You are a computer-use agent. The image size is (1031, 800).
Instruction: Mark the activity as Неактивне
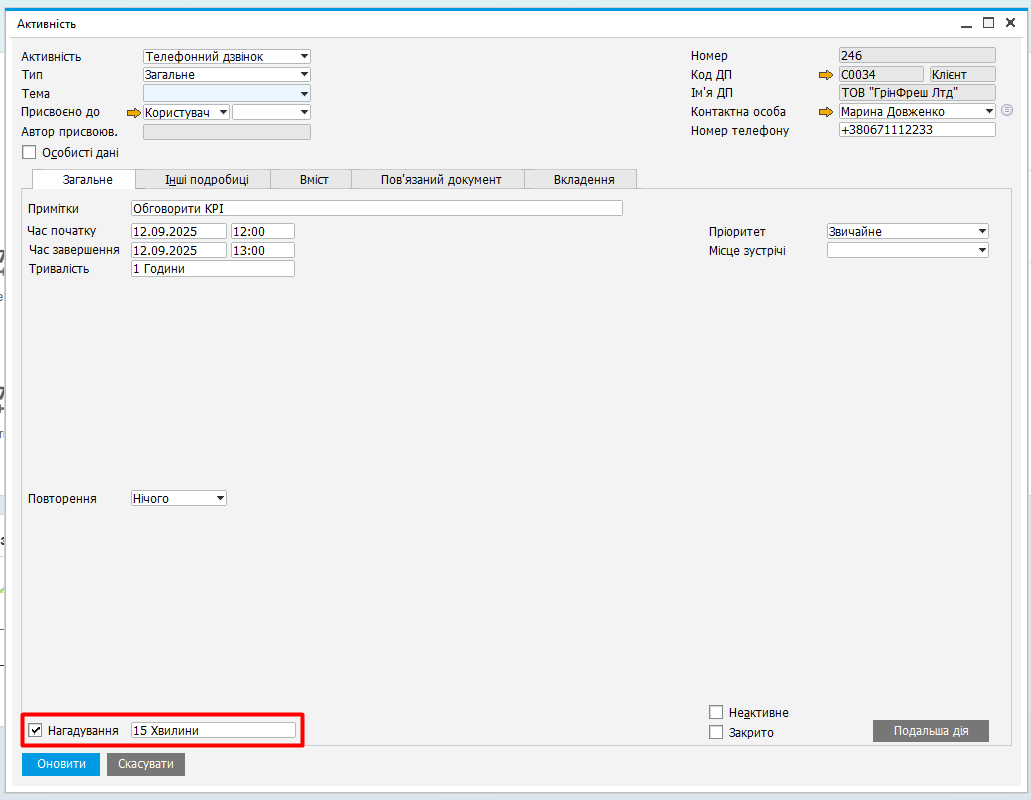click(716, 712)
